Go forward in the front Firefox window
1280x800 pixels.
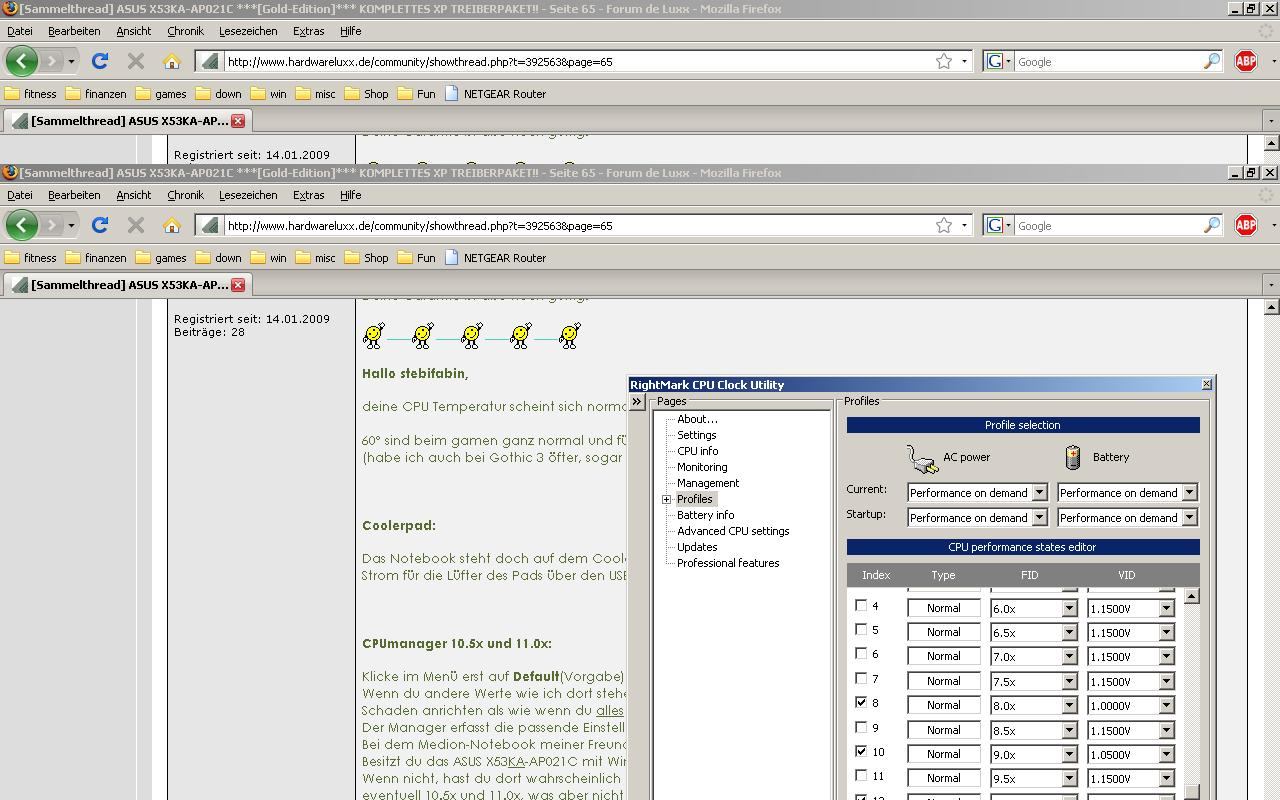point(52,225)
